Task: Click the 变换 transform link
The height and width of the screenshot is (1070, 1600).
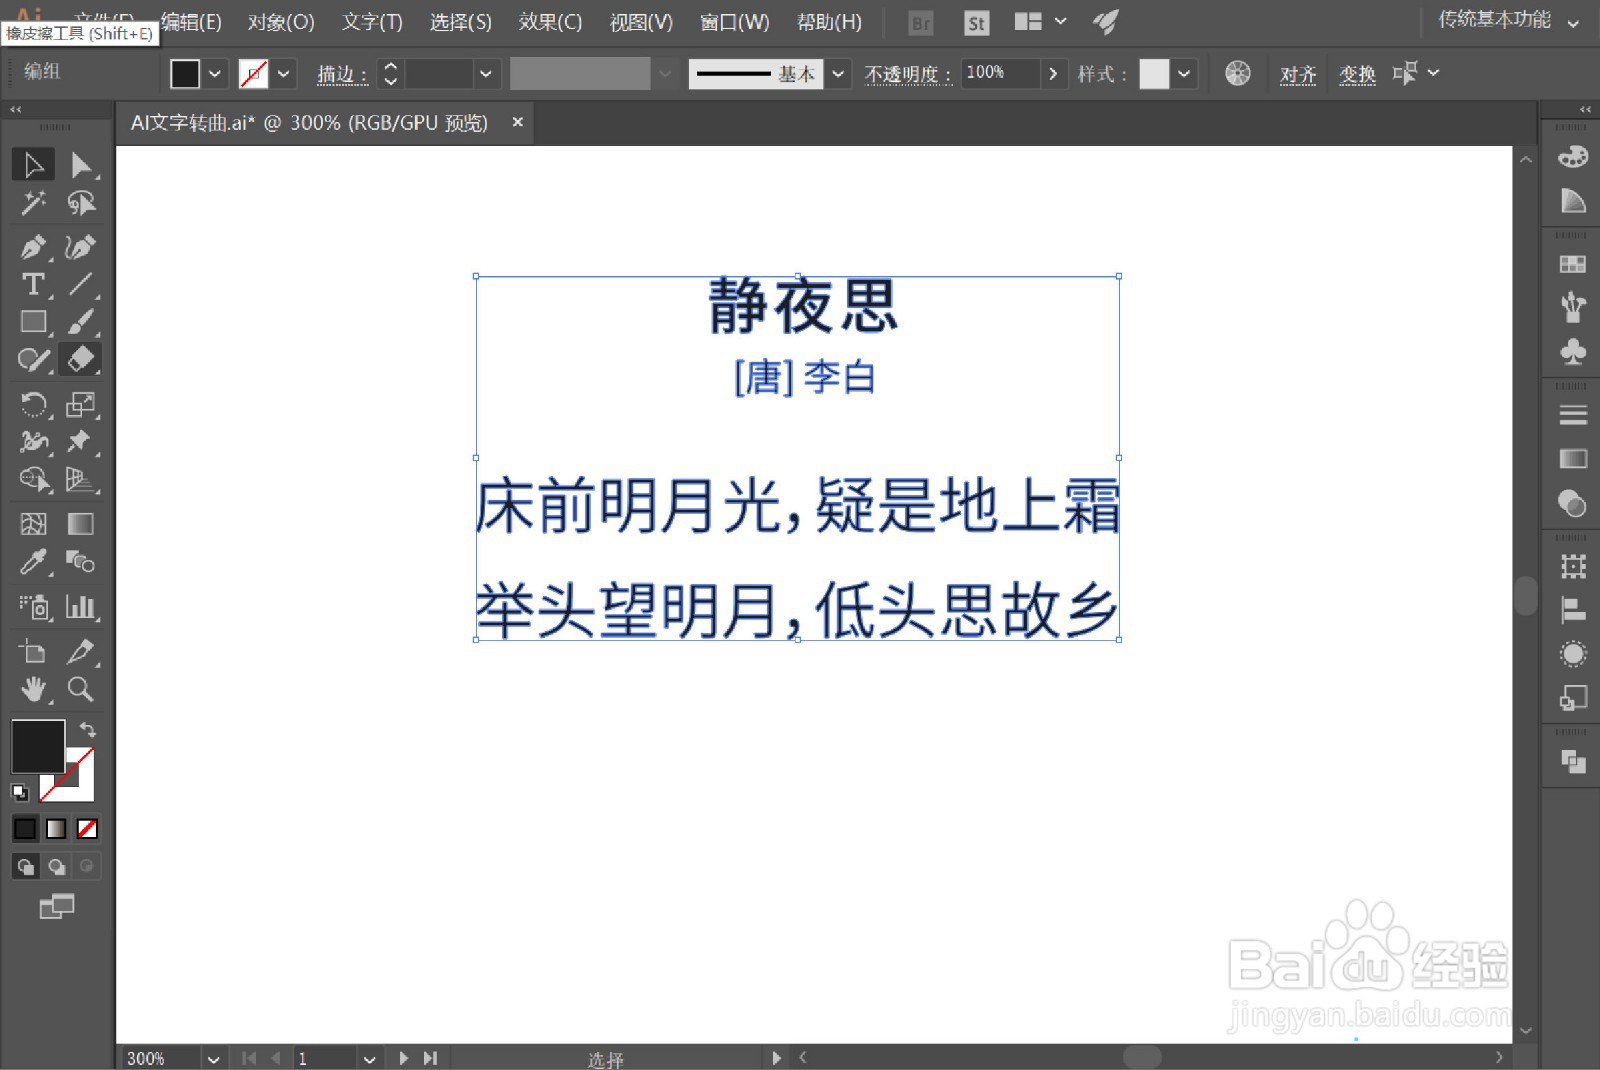Action: coord(1357,74)
